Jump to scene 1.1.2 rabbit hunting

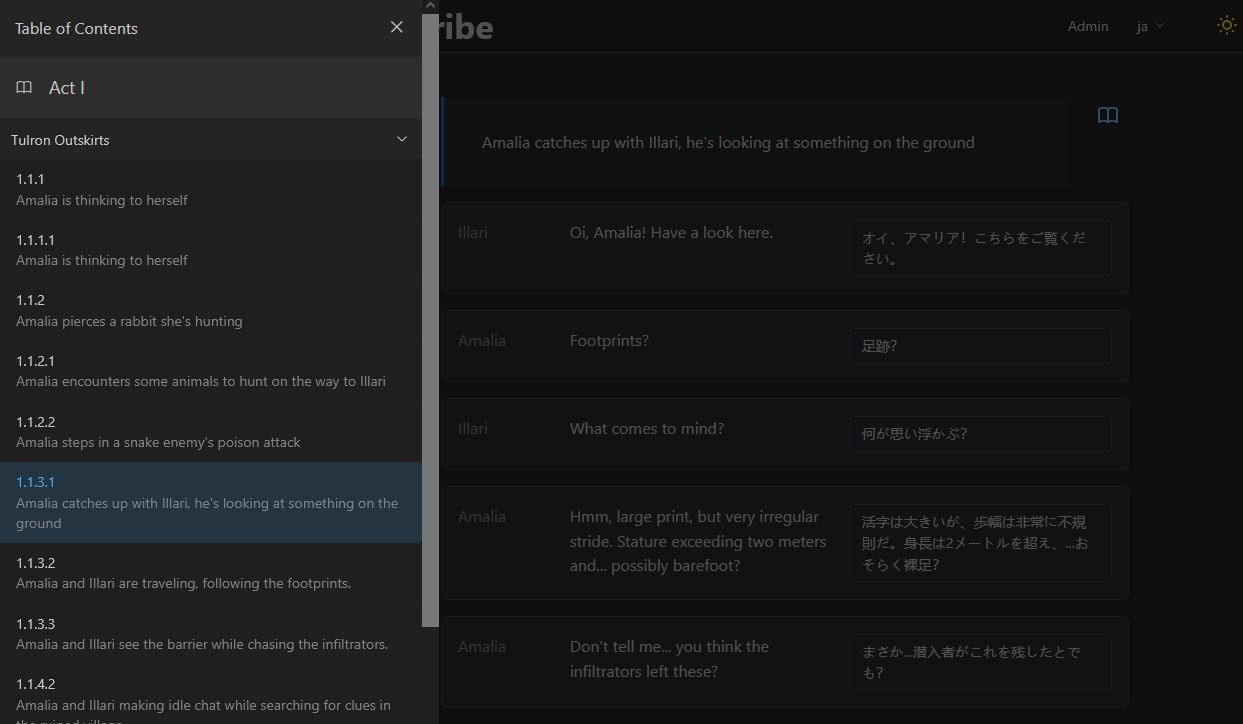[128, 310]
